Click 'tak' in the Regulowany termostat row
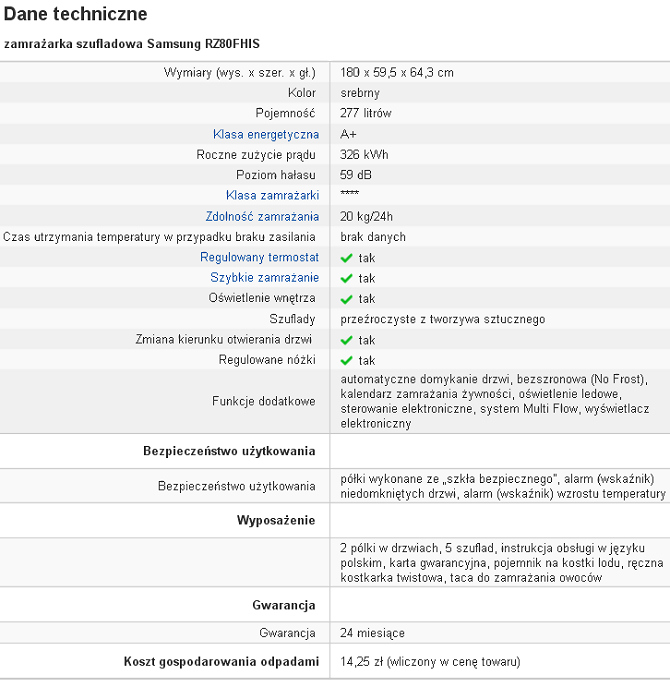The height and width of the screenshot is (687, 670). 367,258
